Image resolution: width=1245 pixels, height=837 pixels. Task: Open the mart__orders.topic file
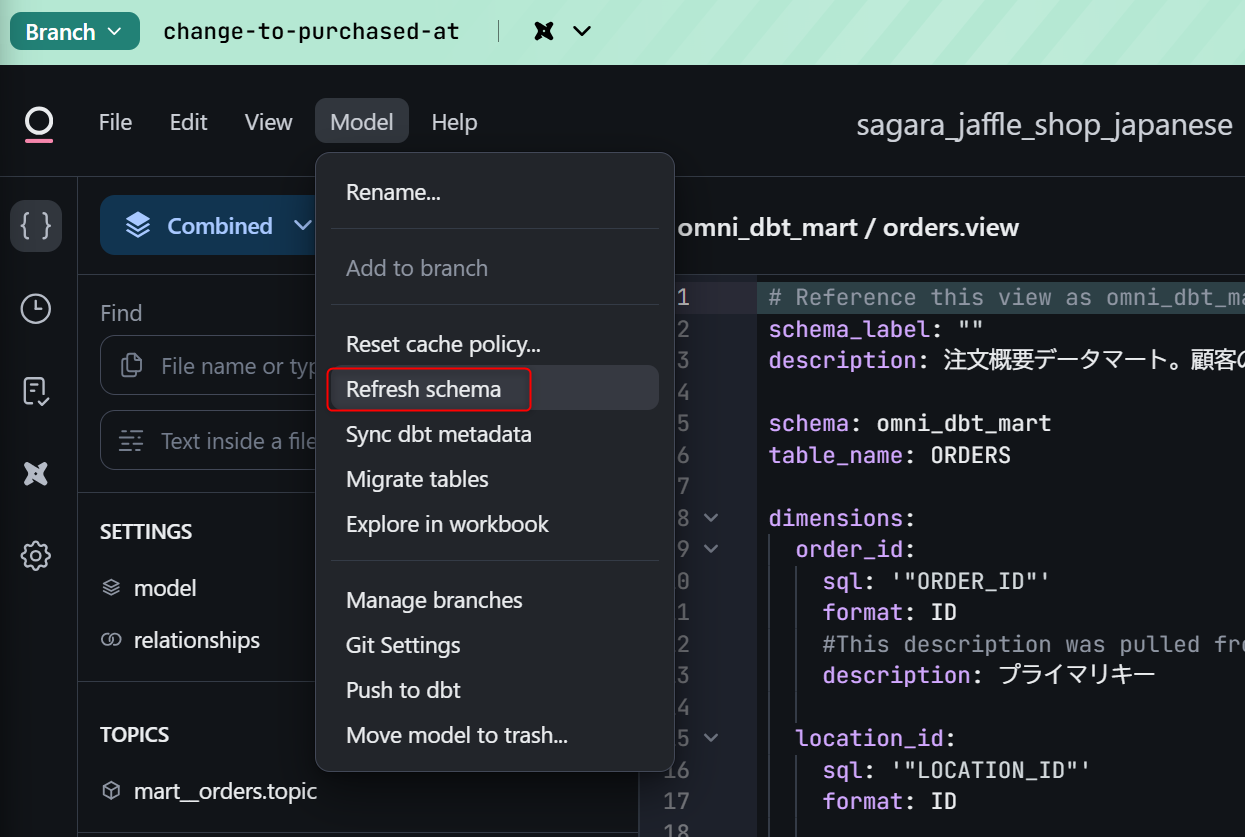point(225,791)
